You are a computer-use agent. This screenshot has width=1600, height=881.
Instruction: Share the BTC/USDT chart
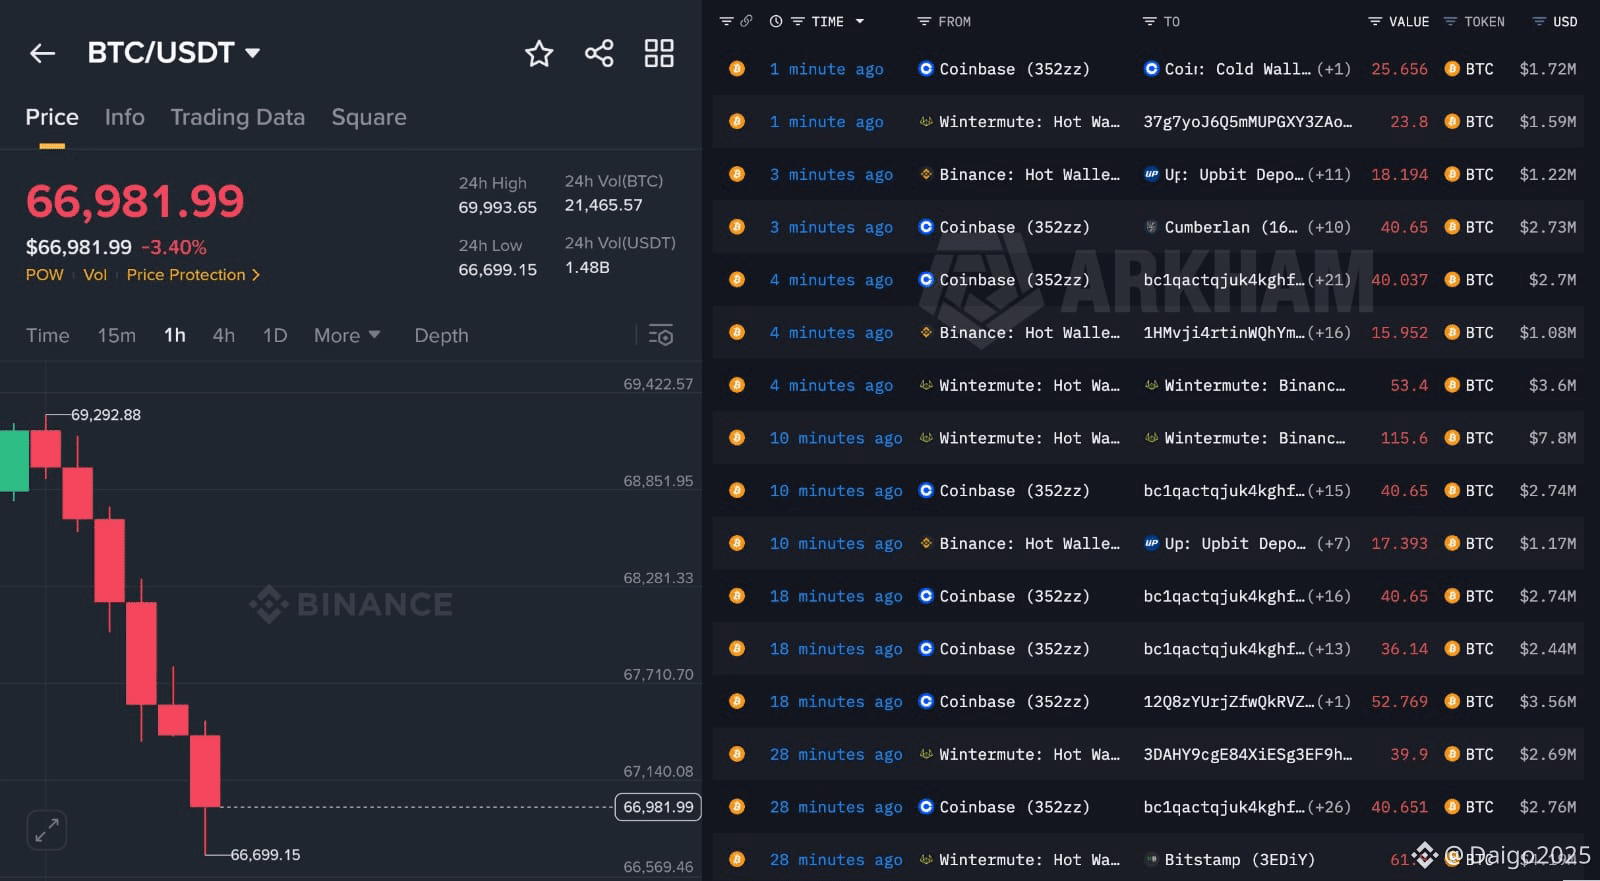(599, 53)
